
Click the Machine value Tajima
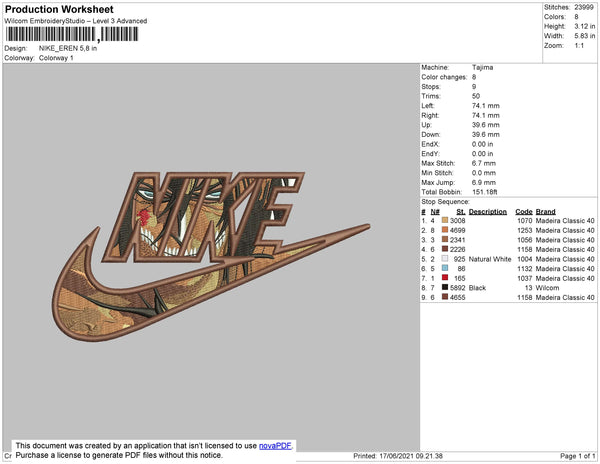(482, 67)
